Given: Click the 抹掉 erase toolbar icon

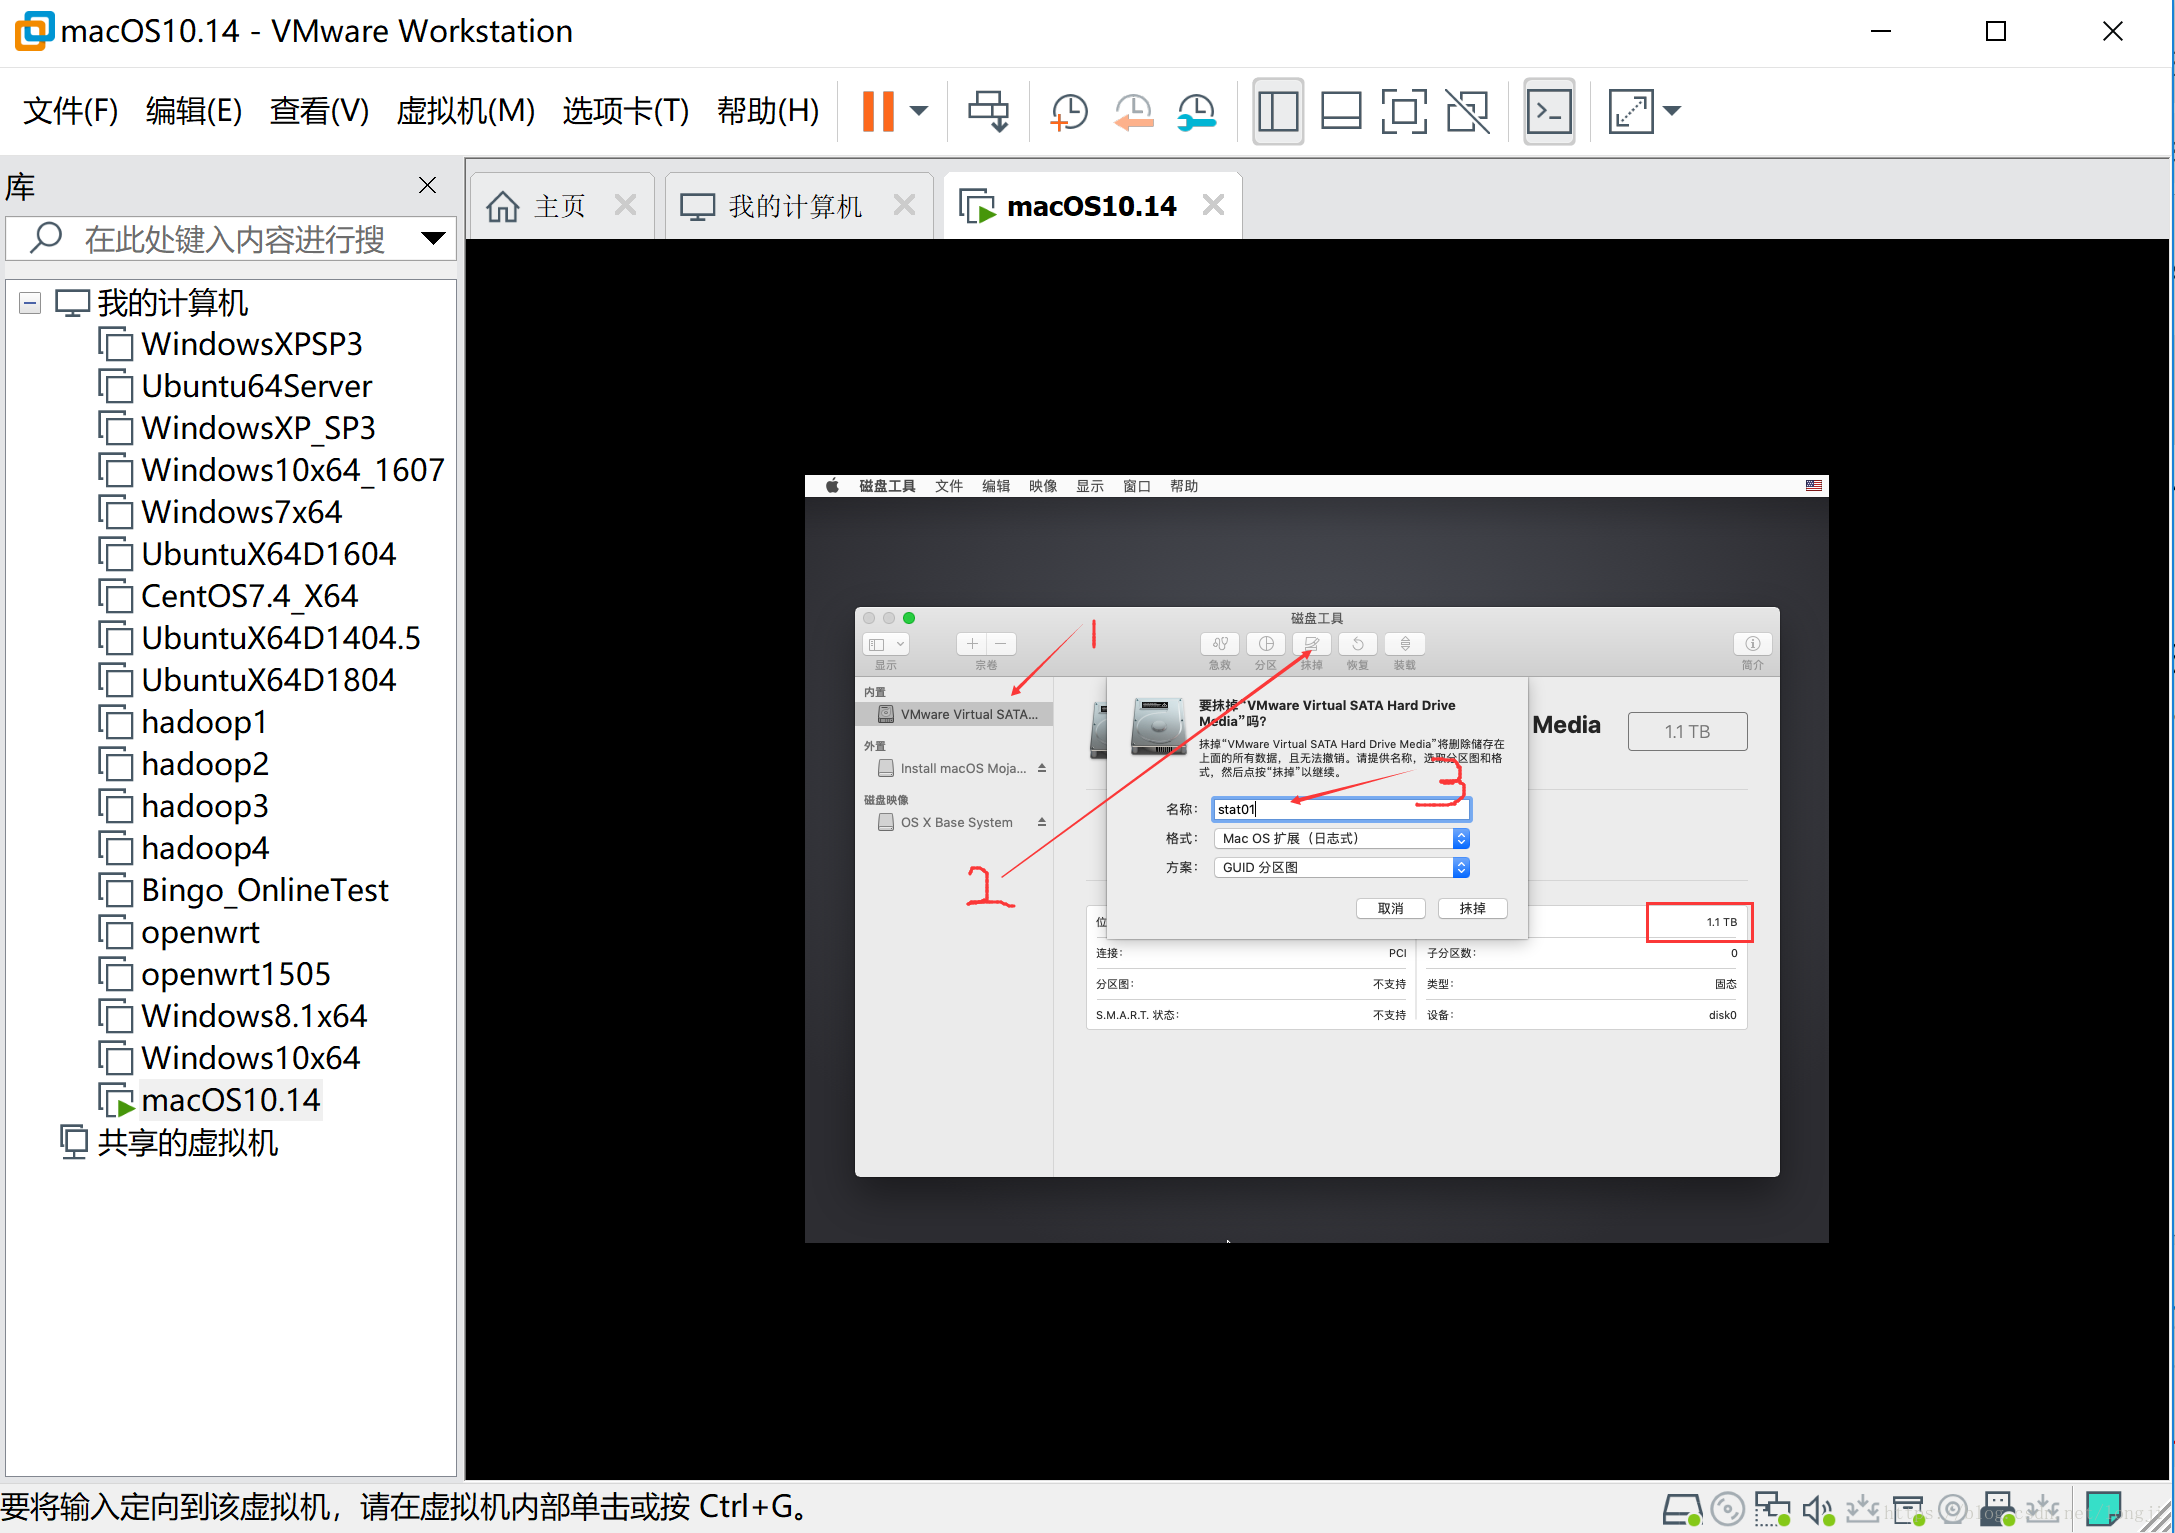Looking at the screenshot, I should tap(1312, 644).
